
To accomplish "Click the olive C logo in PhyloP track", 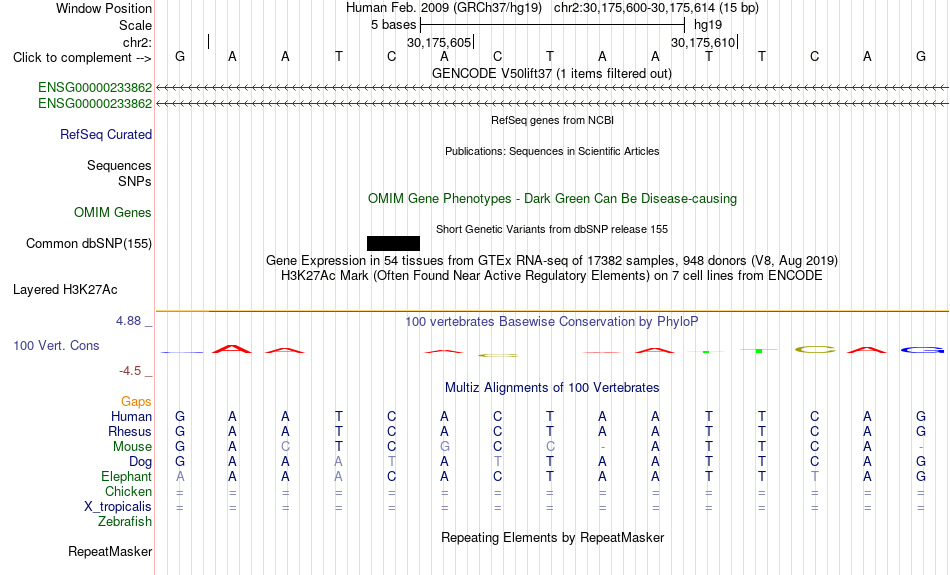I will point(815,350).
